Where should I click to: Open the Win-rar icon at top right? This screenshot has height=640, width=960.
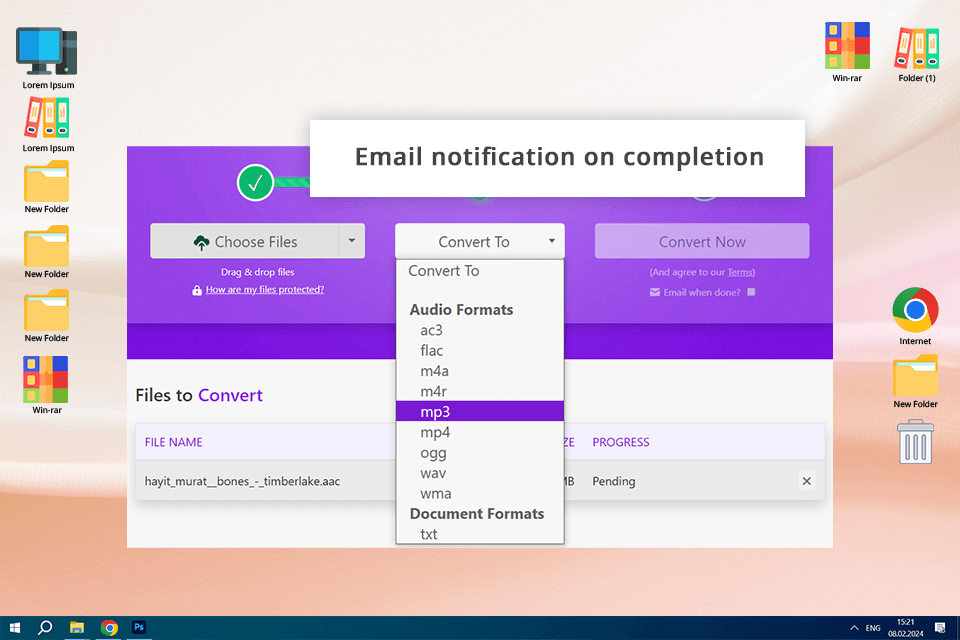coord(847,52)
